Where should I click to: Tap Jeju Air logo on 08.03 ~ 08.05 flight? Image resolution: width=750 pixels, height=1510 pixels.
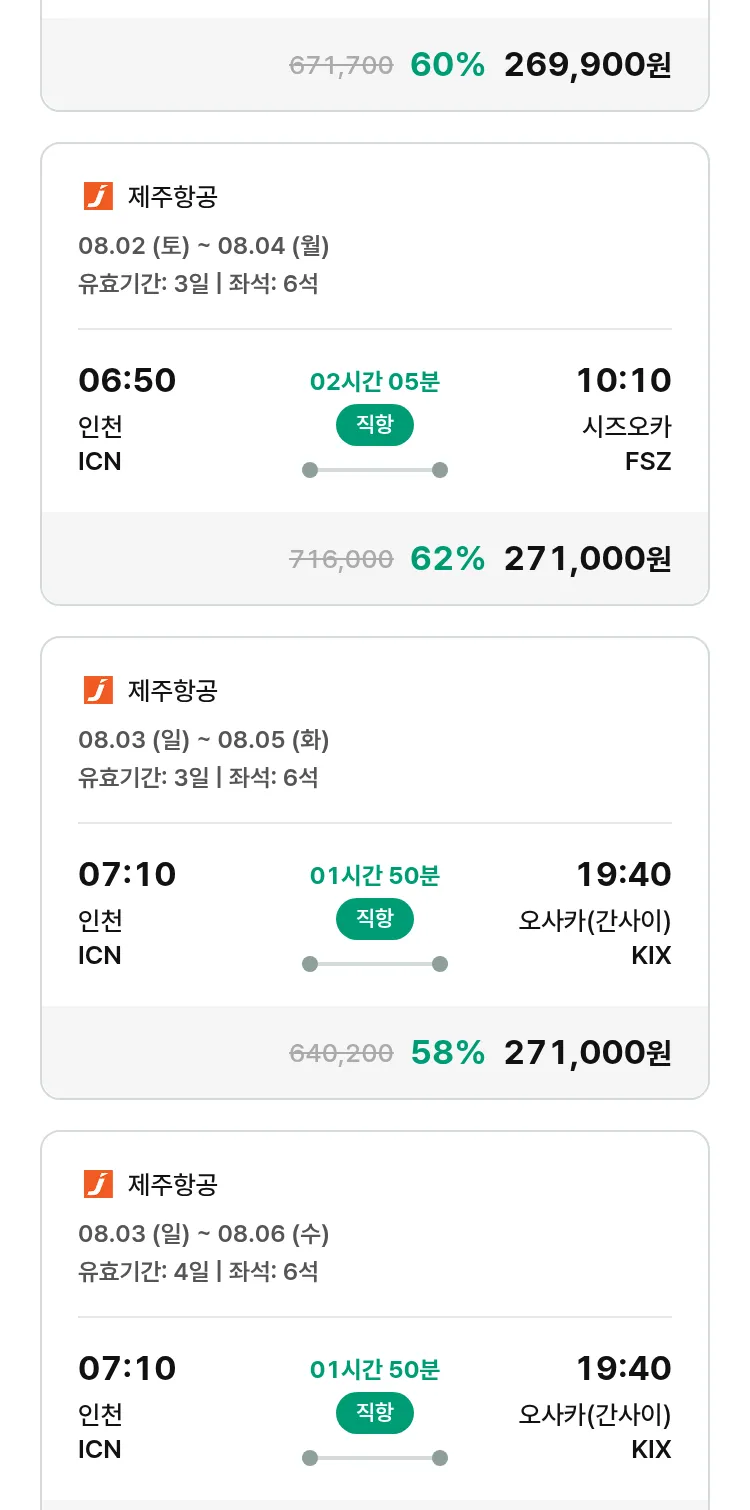[x=98, y=690]
